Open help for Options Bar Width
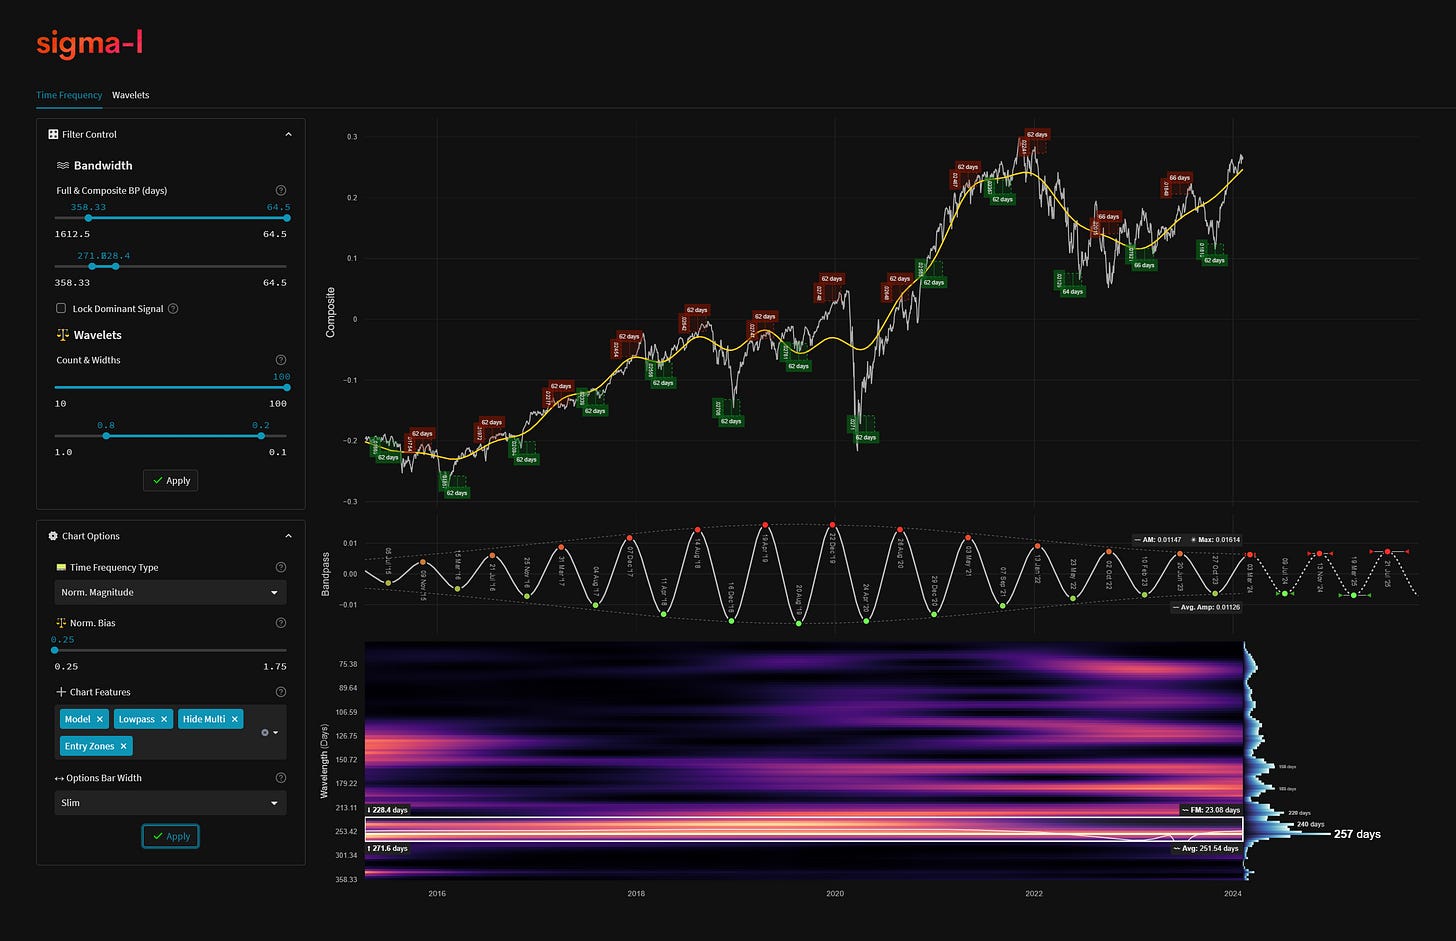 [280, 778]
